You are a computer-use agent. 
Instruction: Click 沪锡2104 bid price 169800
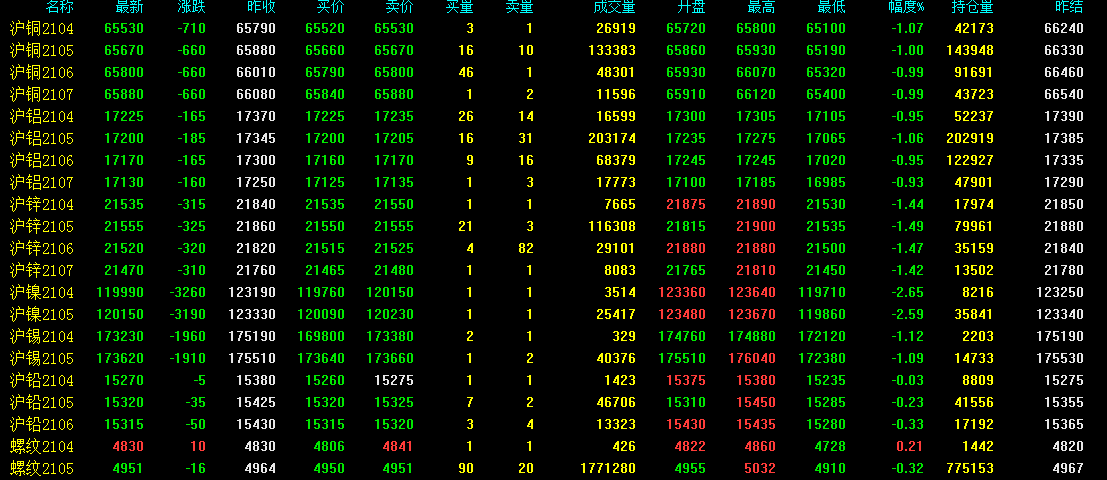pos(321,337)
